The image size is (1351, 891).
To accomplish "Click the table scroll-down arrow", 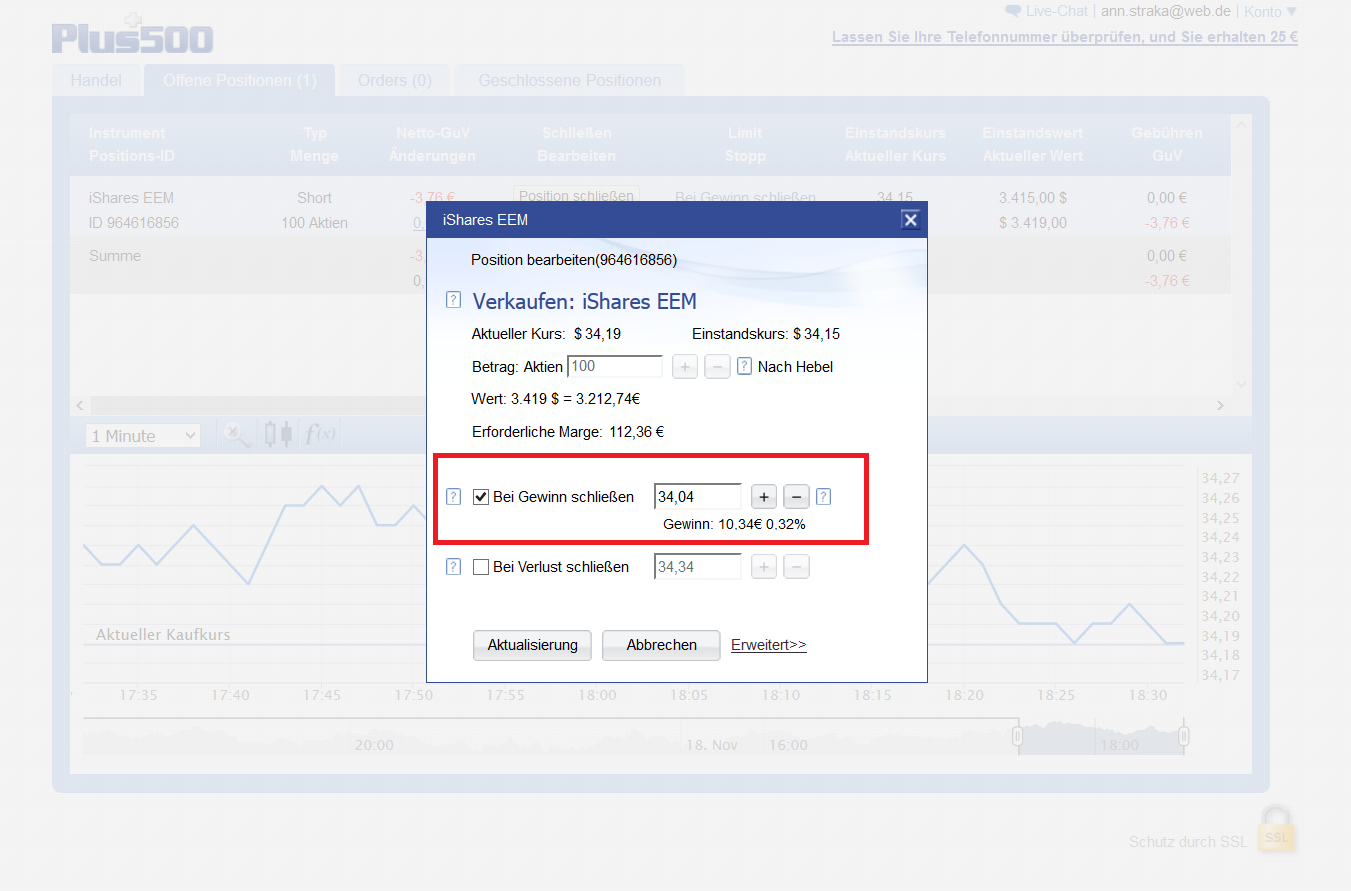I will 1241,384.
